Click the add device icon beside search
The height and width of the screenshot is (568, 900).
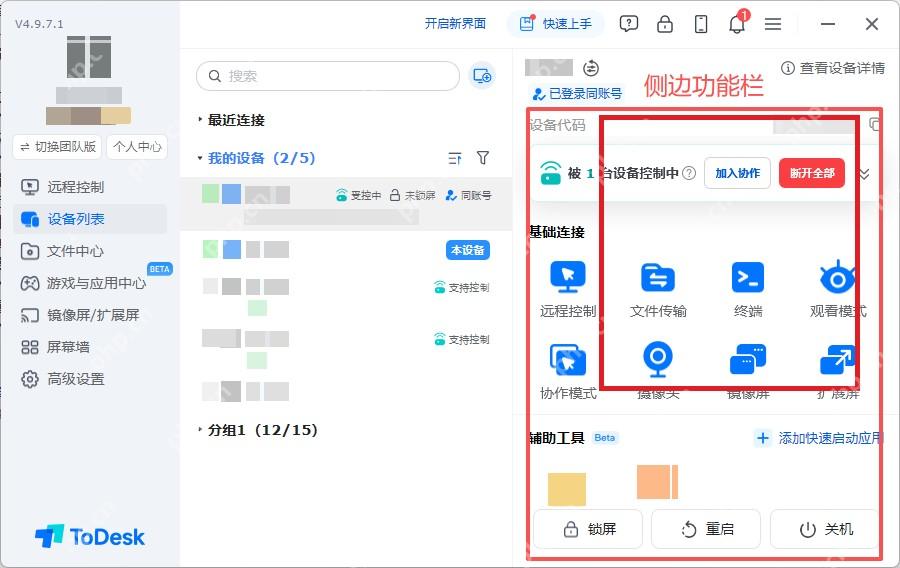tap(482, 76)
